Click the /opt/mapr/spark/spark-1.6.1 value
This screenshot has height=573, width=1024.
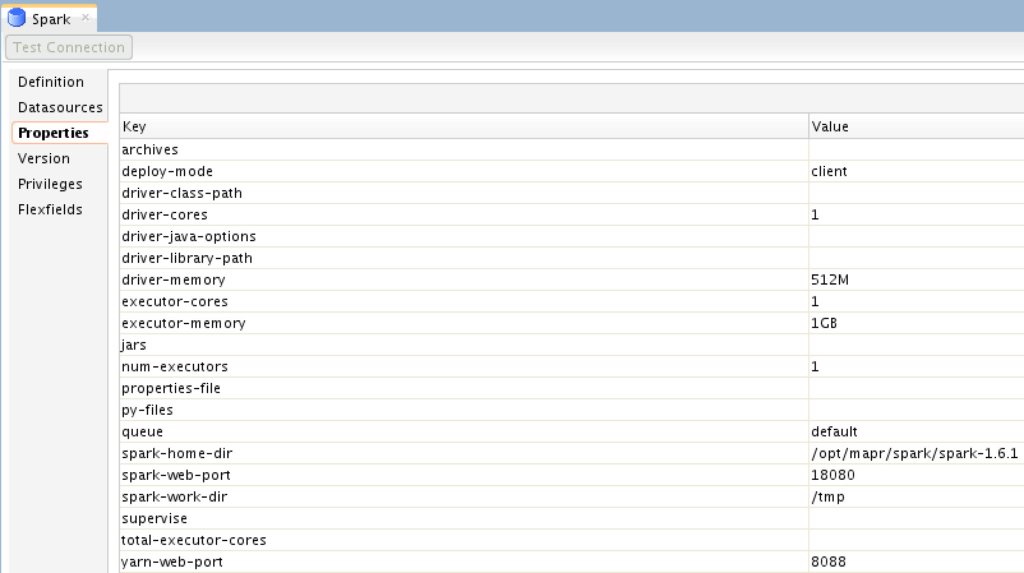tap(914, 453)
